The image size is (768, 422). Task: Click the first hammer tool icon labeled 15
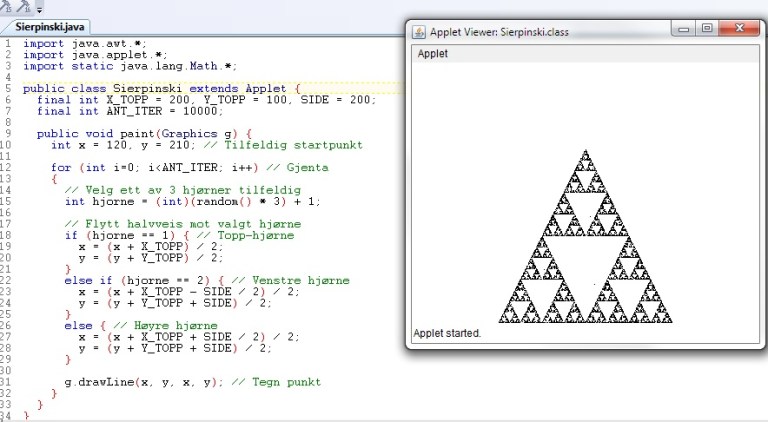tap(7, 7)
